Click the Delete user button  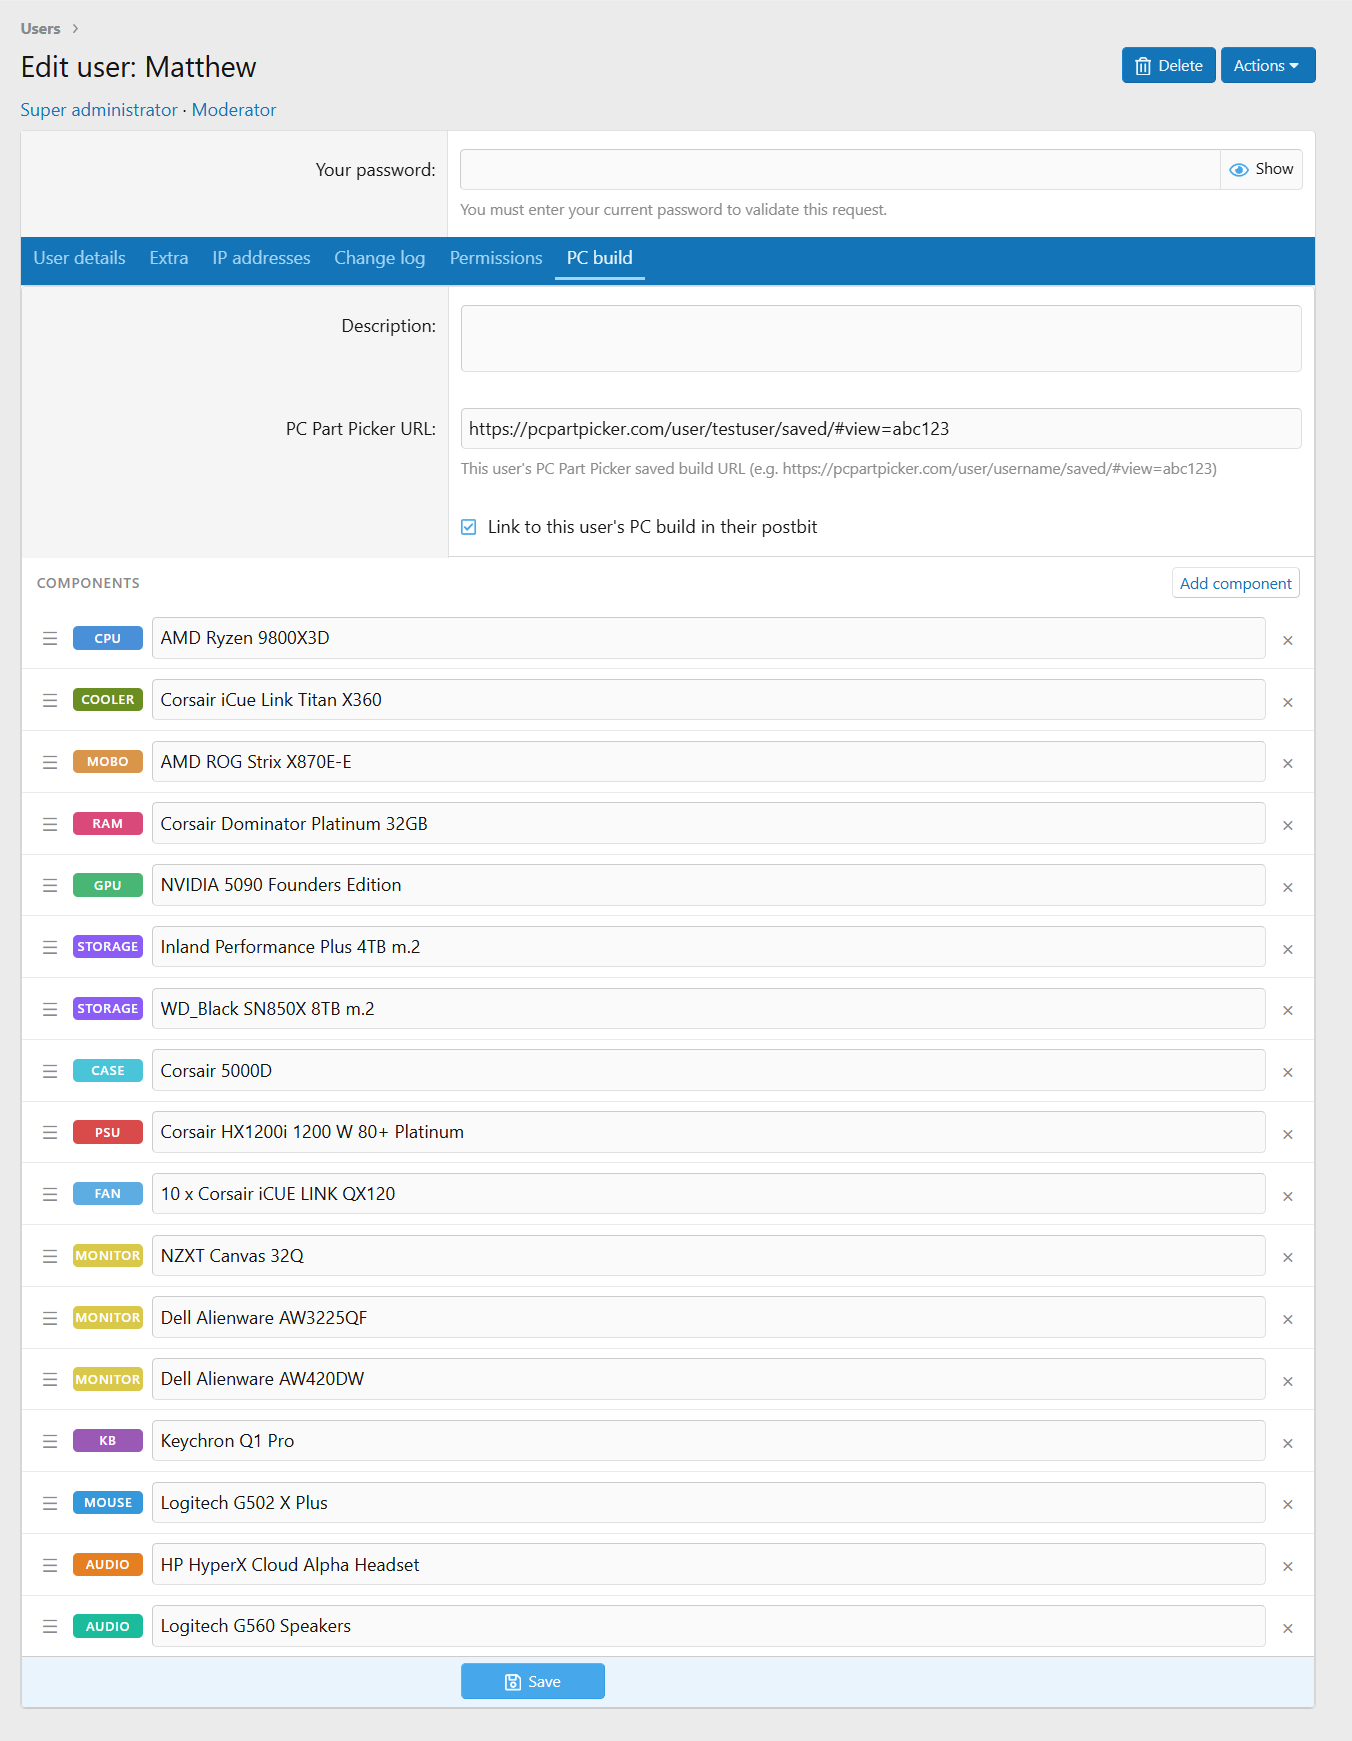pos(1168,66)
